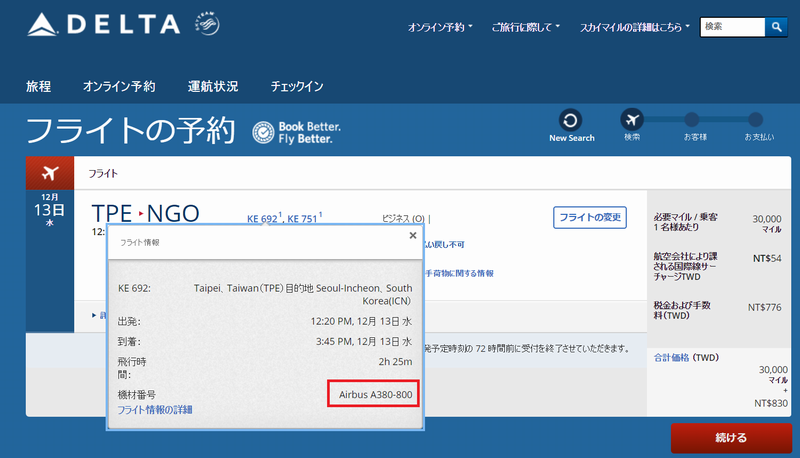Image resolution: width=800 pixels, height=458 pixels.
Task: Select the 運航状況 navigation tab
Action: point(213,86)
